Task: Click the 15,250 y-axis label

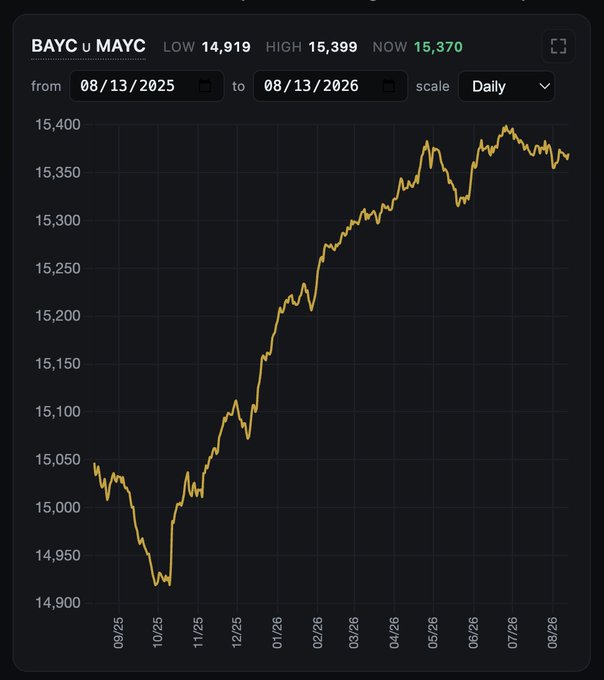Action: 58,268
